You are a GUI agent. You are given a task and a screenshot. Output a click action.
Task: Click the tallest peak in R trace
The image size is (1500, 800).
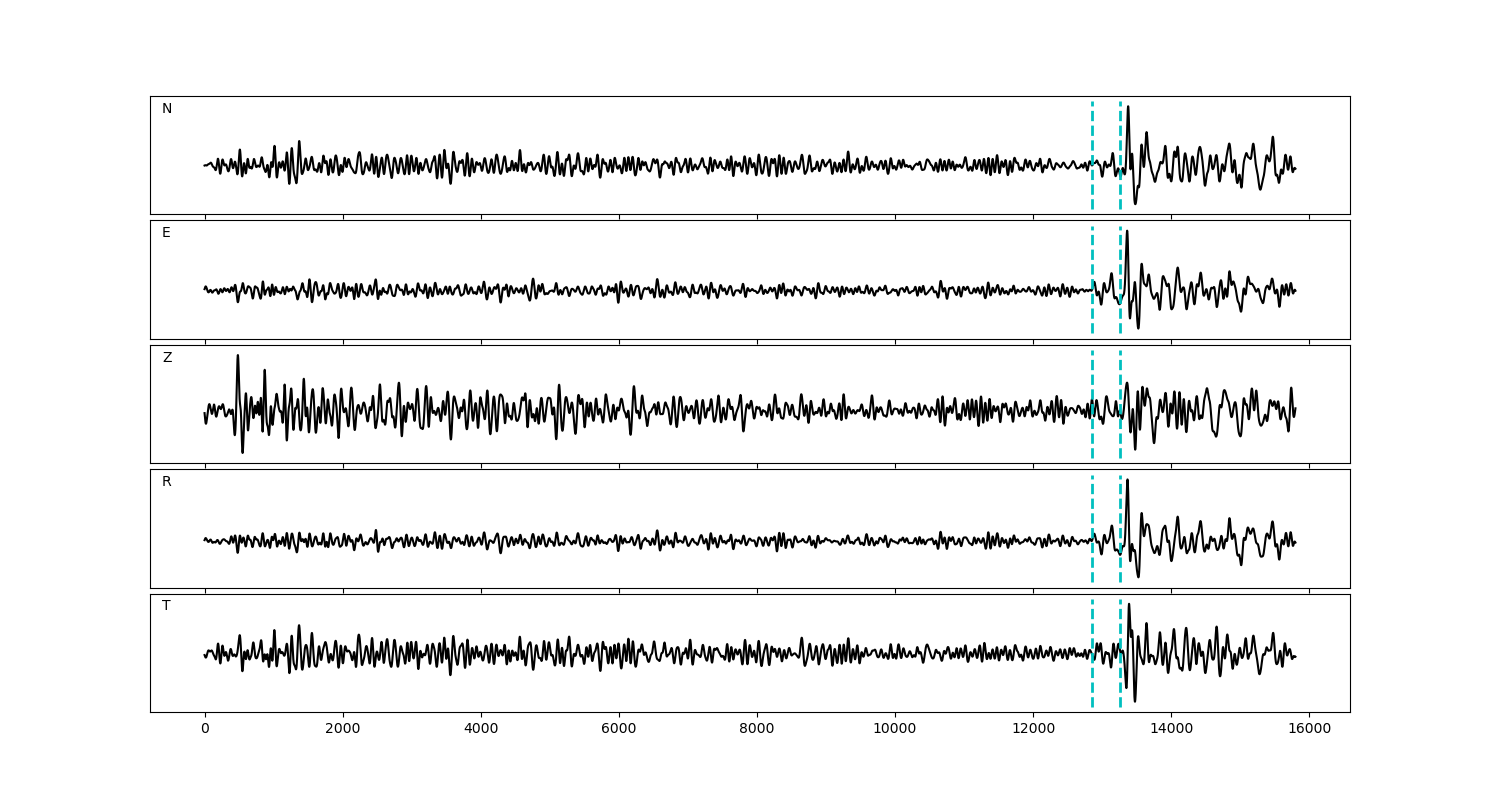1127,481
